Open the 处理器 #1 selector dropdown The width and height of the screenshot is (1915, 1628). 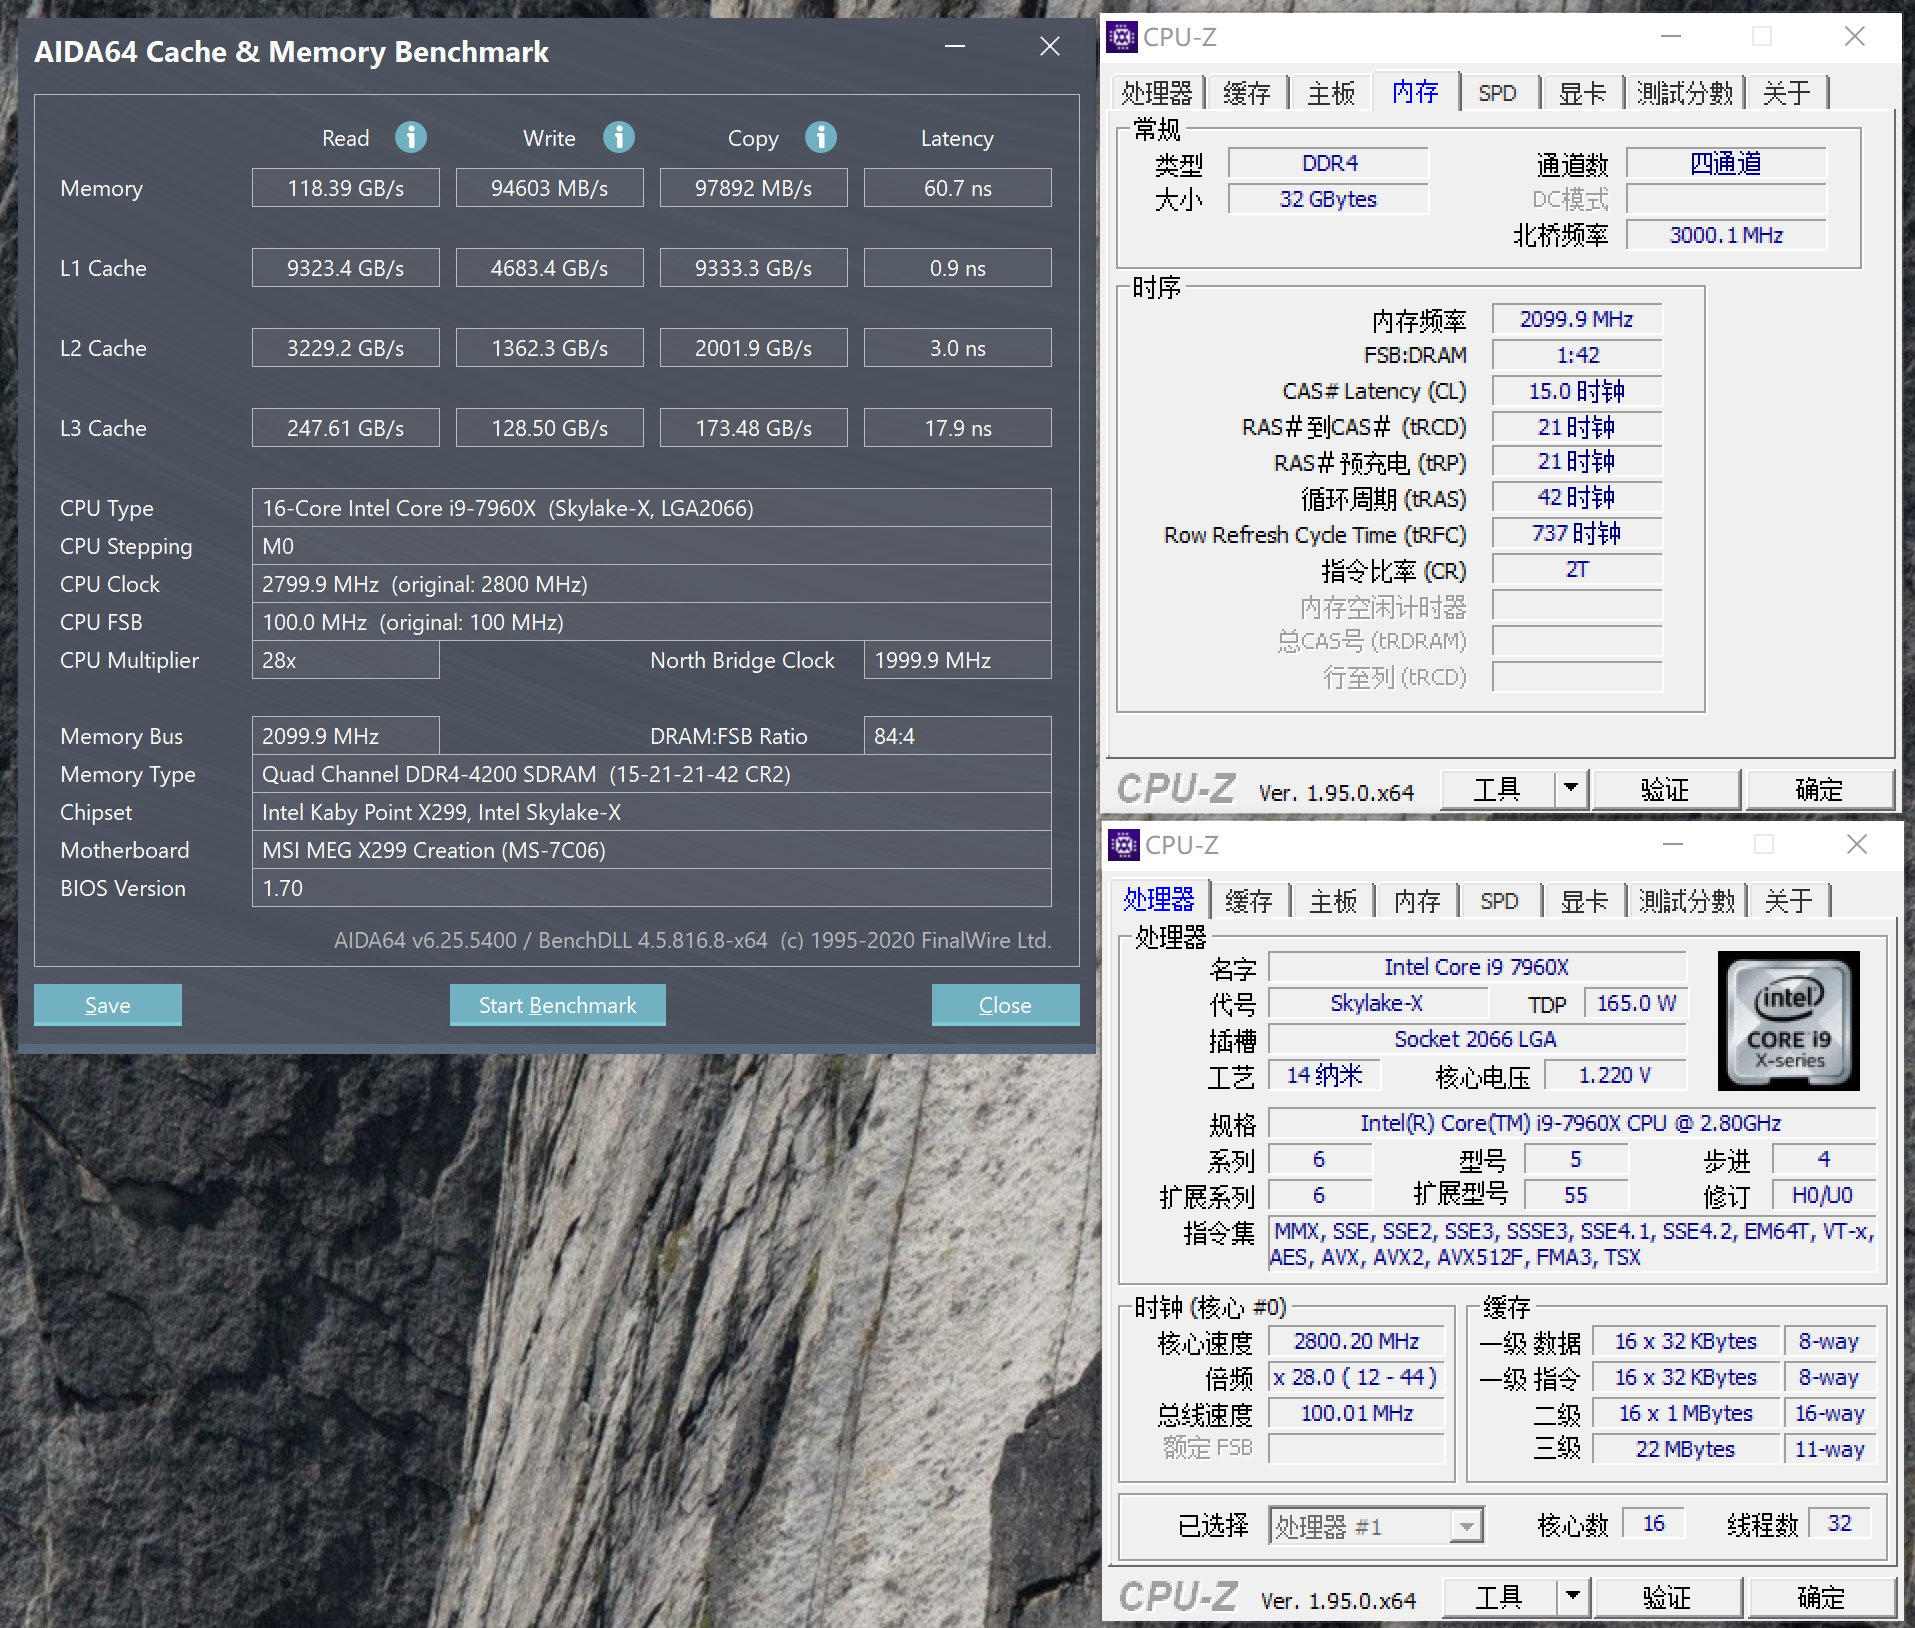click(1466, 1525)
